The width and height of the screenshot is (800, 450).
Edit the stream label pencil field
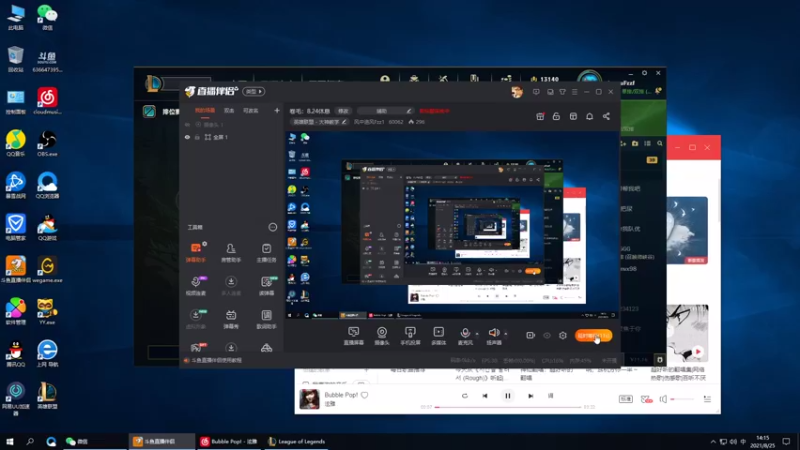(x=385, y=111)
